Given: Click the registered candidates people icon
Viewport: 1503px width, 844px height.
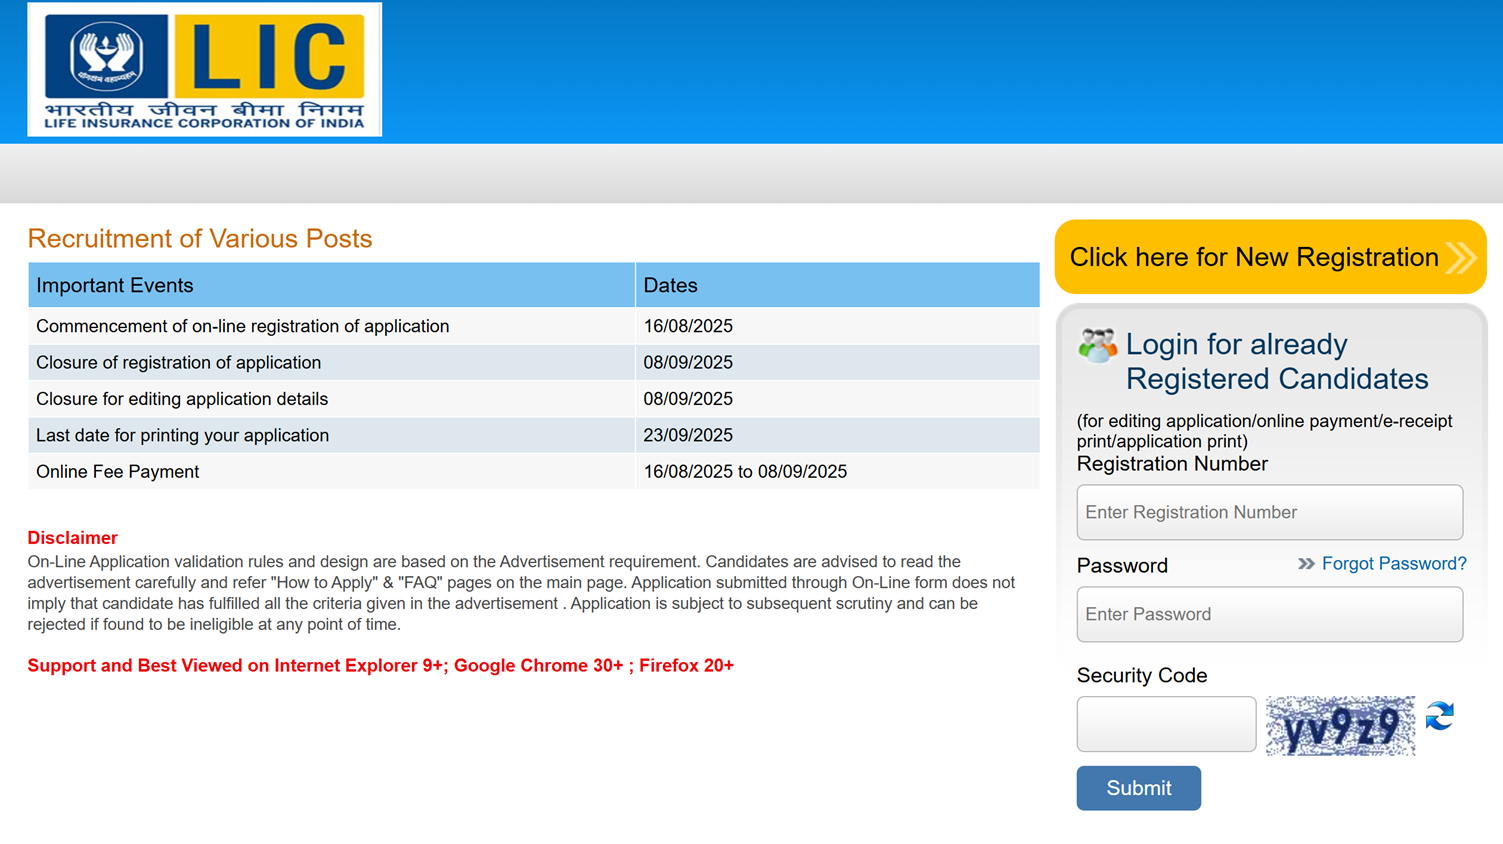Looking at the screenshot, I should coord(1097,345).
